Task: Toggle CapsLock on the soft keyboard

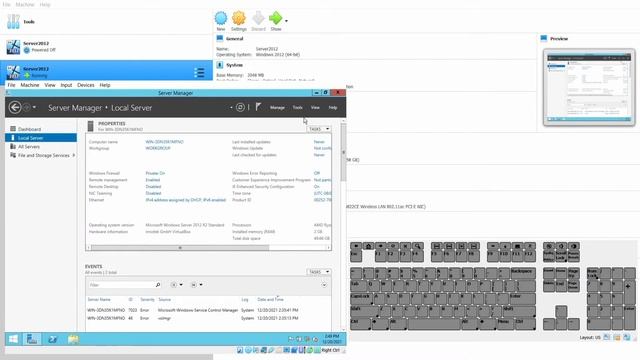Action: (362, 298)
